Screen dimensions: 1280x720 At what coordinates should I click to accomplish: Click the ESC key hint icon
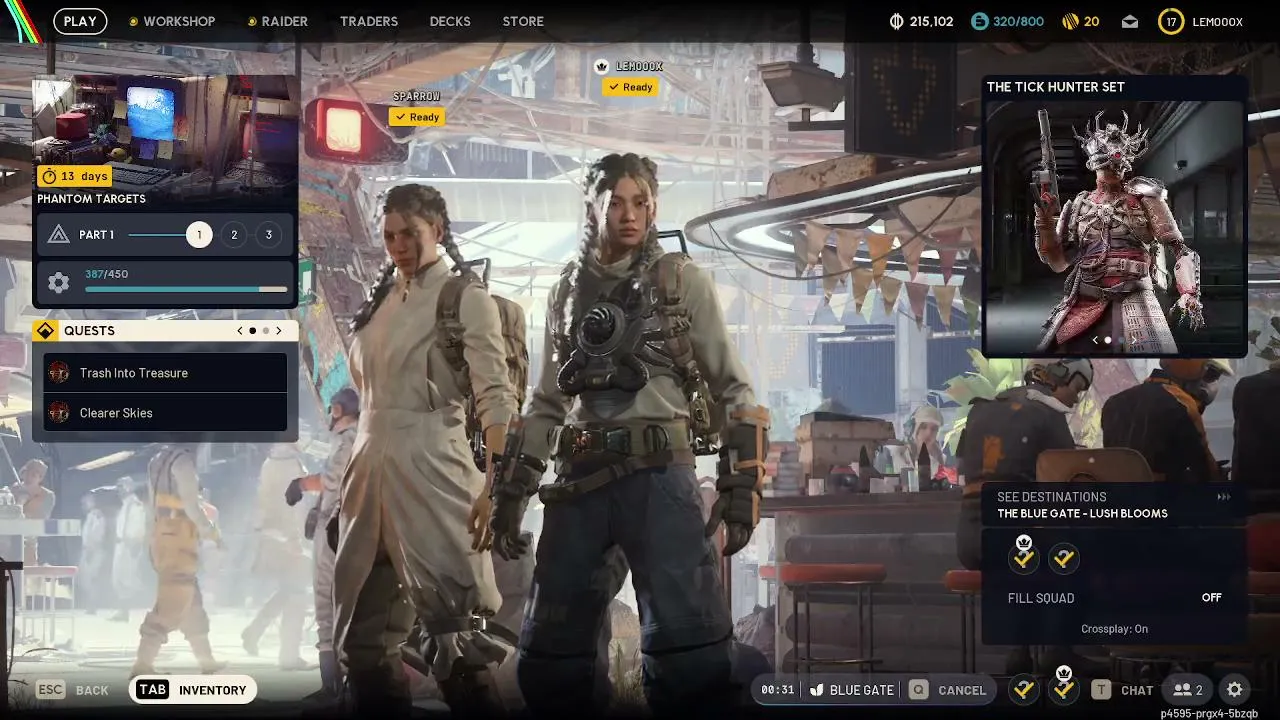pos(51,690)
